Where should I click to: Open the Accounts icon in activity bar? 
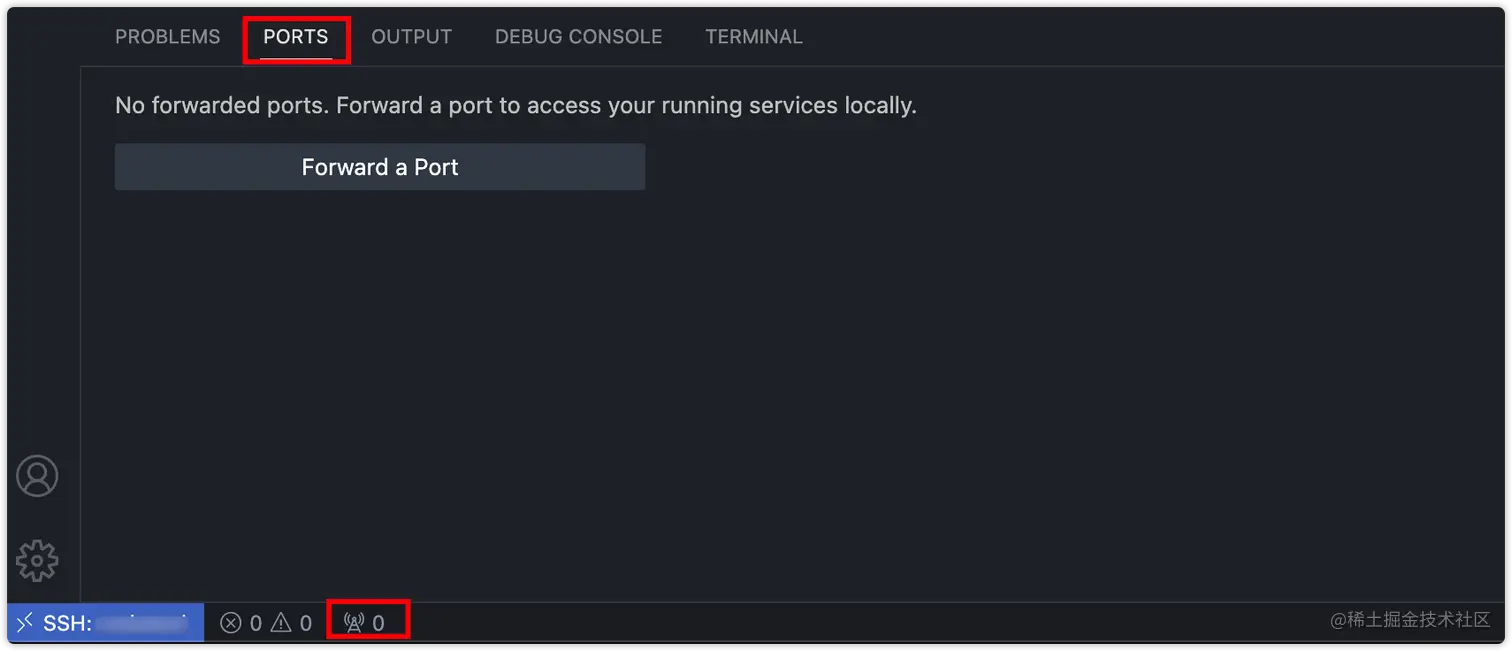pos(38,476)
